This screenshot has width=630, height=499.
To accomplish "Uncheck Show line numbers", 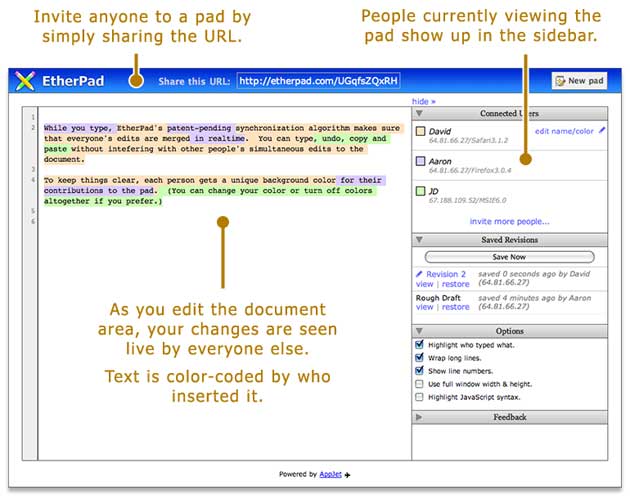I will point(419,370).
